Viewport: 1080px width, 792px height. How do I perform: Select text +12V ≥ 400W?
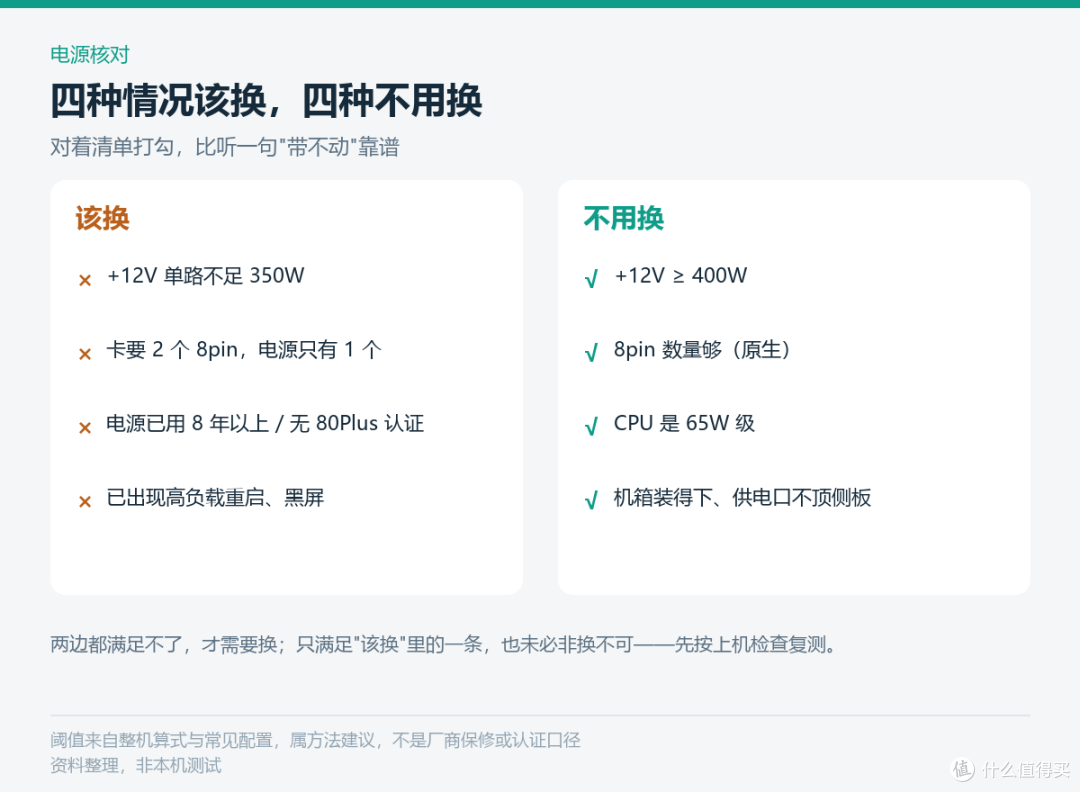coord(681,275)
